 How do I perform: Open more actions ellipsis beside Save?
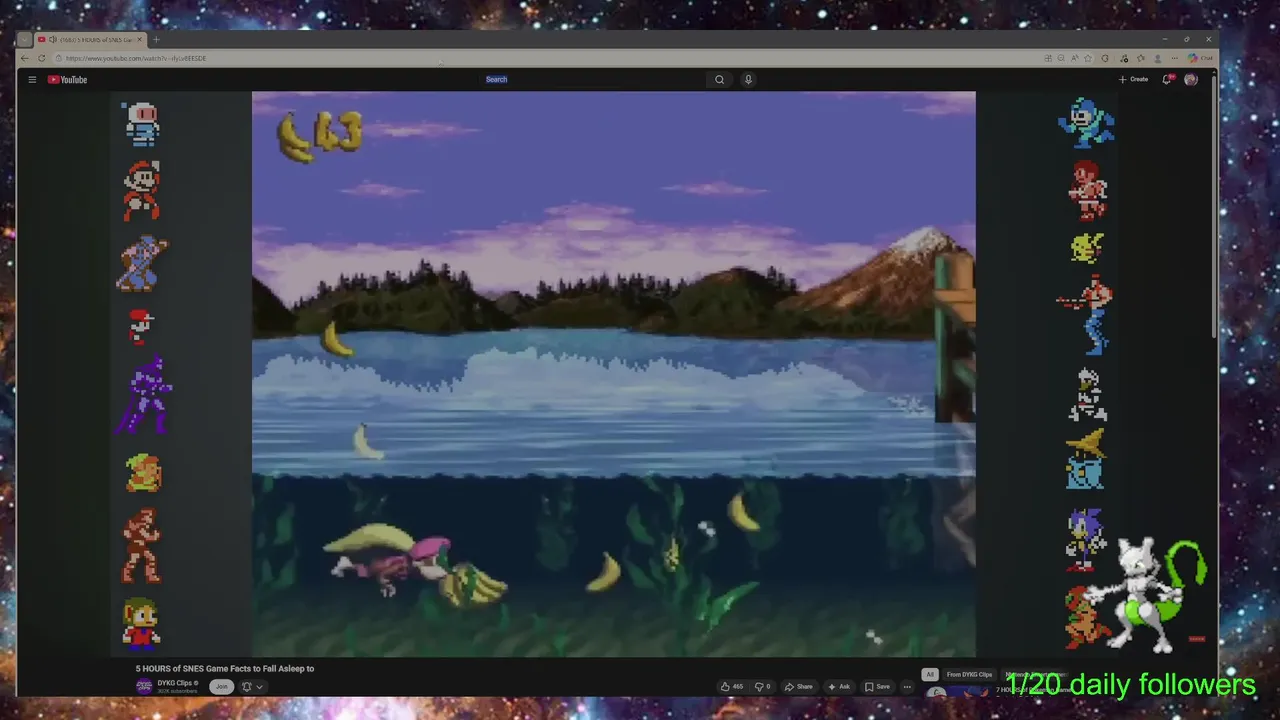pos(907,686)
